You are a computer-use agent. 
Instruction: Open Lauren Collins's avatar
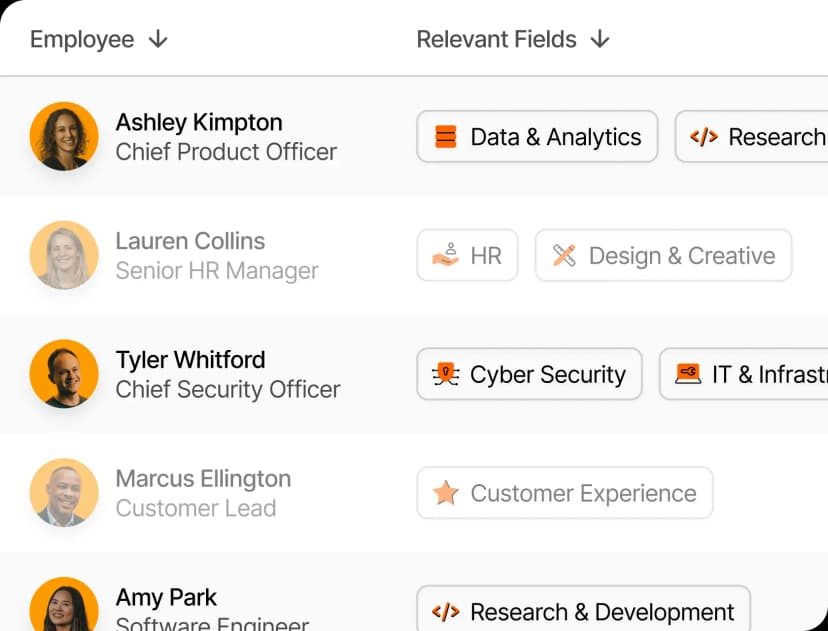tap(64, 255)
